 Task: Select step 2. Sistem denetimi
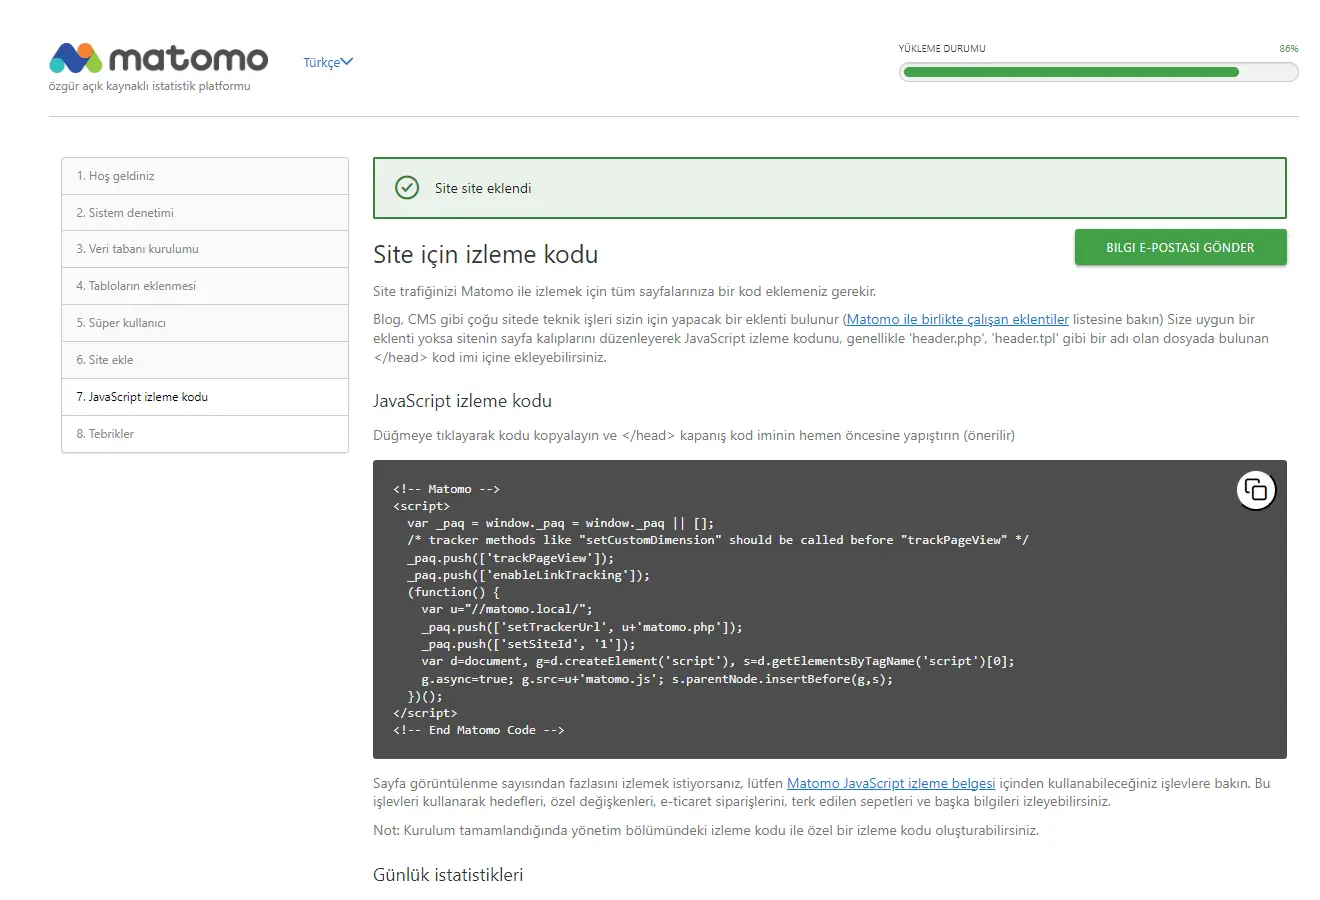coord(205,213)
